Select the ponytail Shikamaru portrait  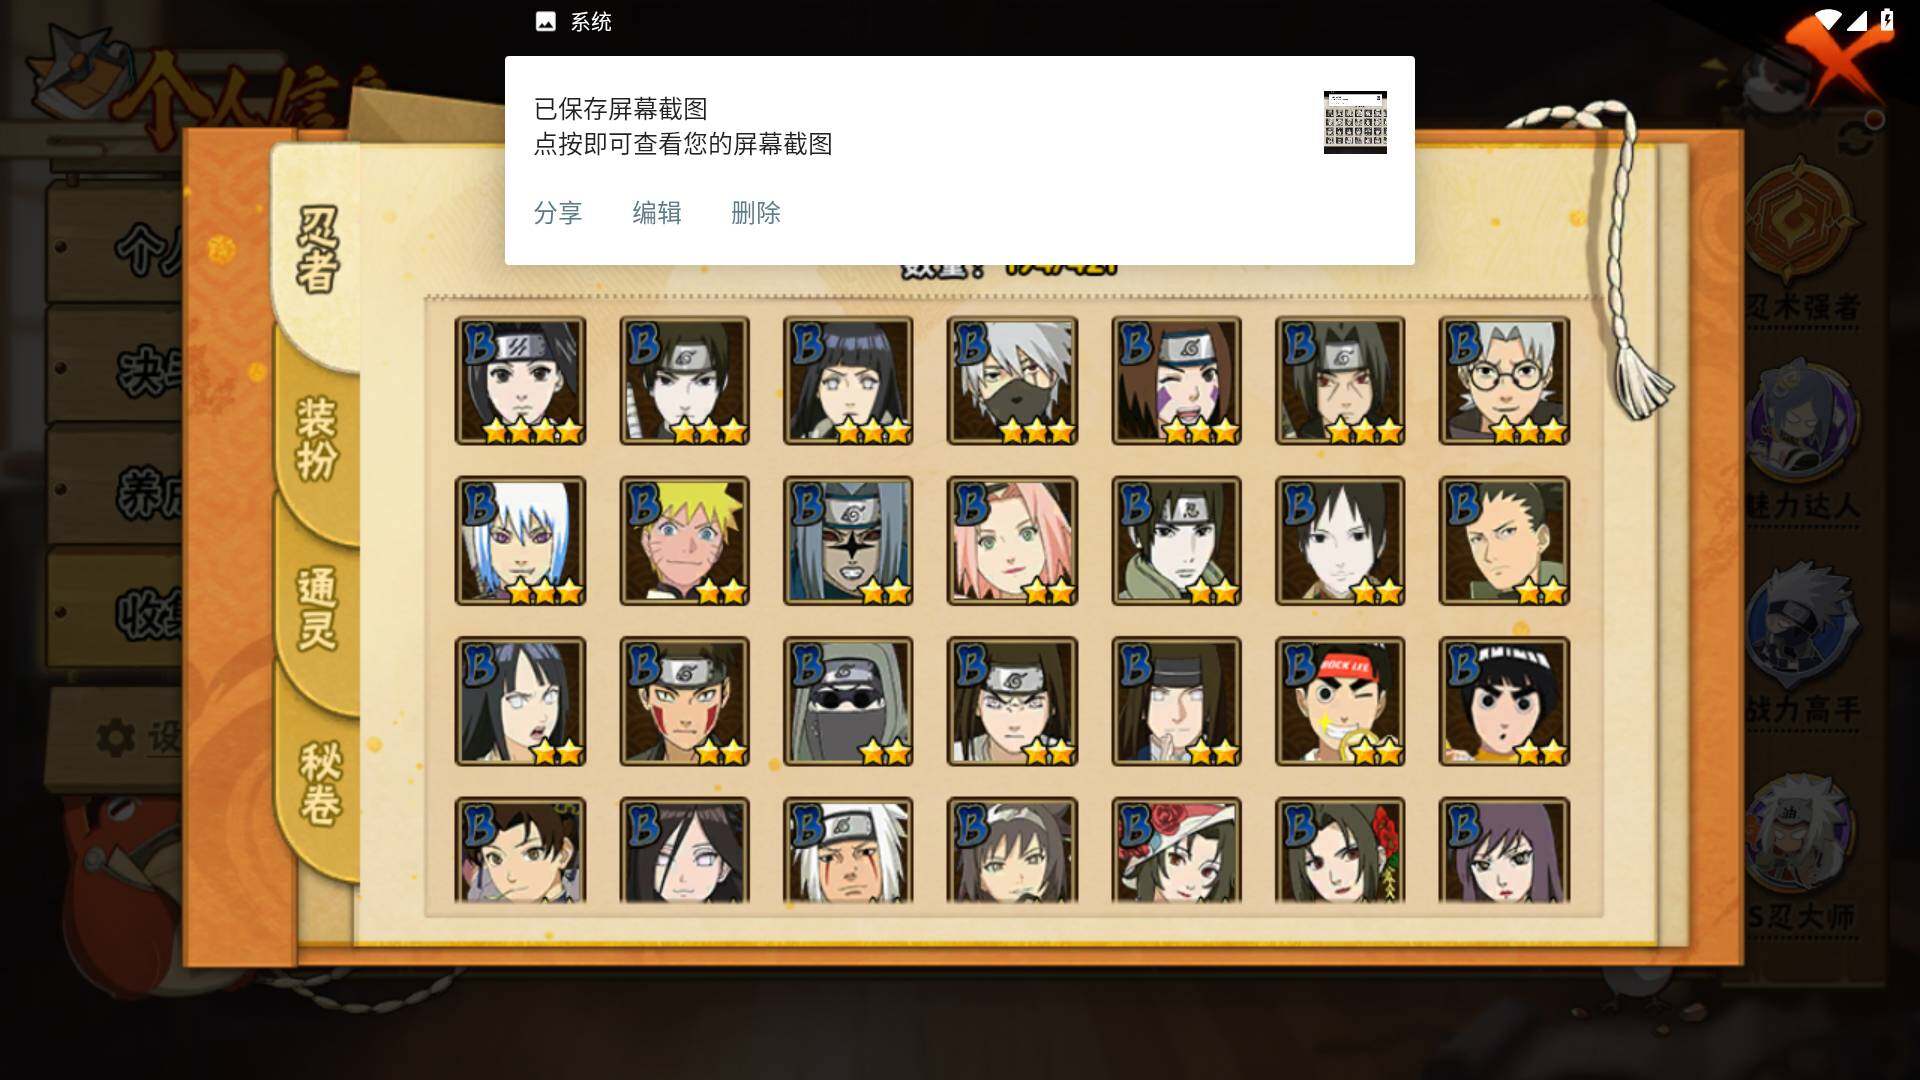click(x=1504, y=540)
